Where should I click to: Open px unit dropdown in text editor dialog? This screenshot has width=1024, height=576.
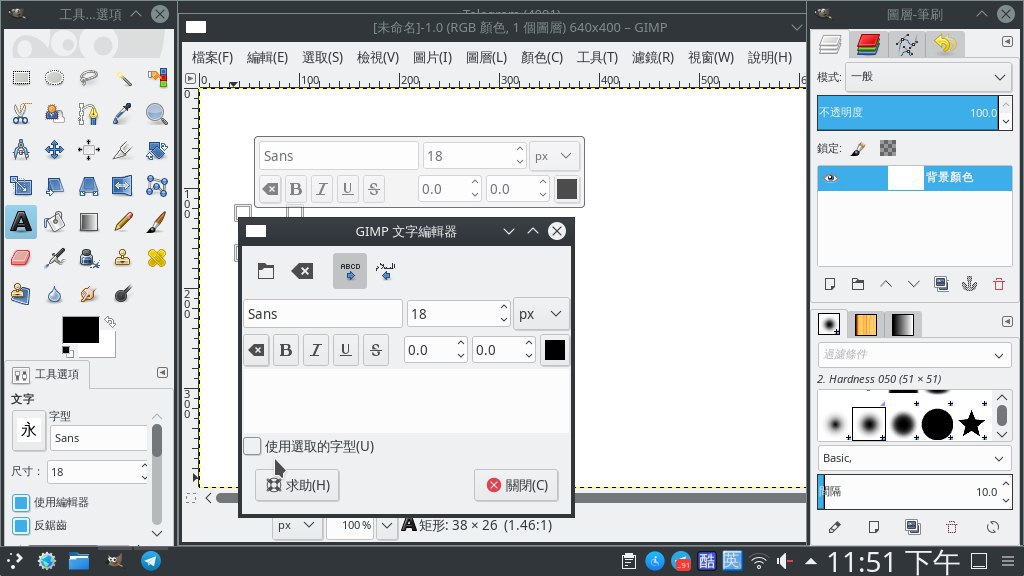541,314
